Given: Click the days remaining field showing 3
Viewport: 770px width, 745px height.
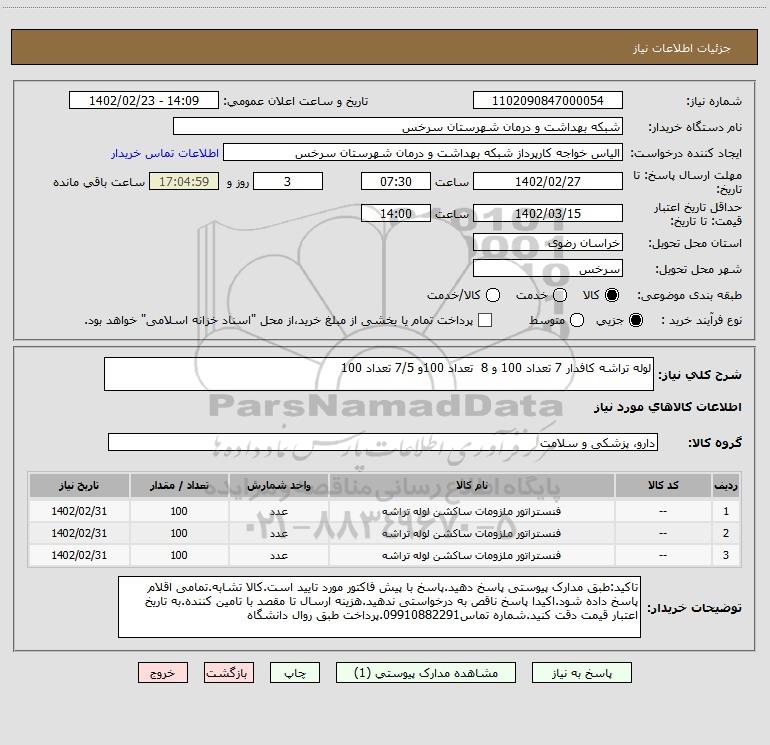Looking at the screenshot, I should click(x=288, y=181).
